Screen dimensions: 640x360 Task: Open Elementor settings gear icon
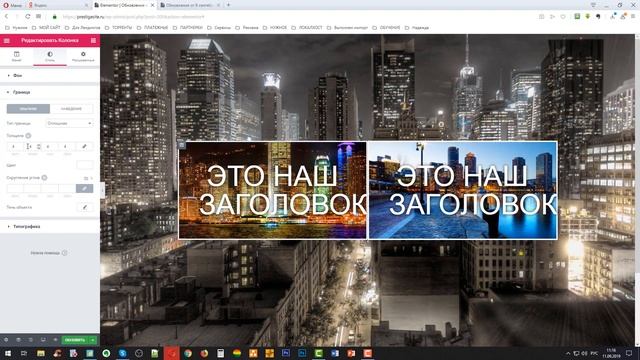pyautogui.click(x=6, y=340)
